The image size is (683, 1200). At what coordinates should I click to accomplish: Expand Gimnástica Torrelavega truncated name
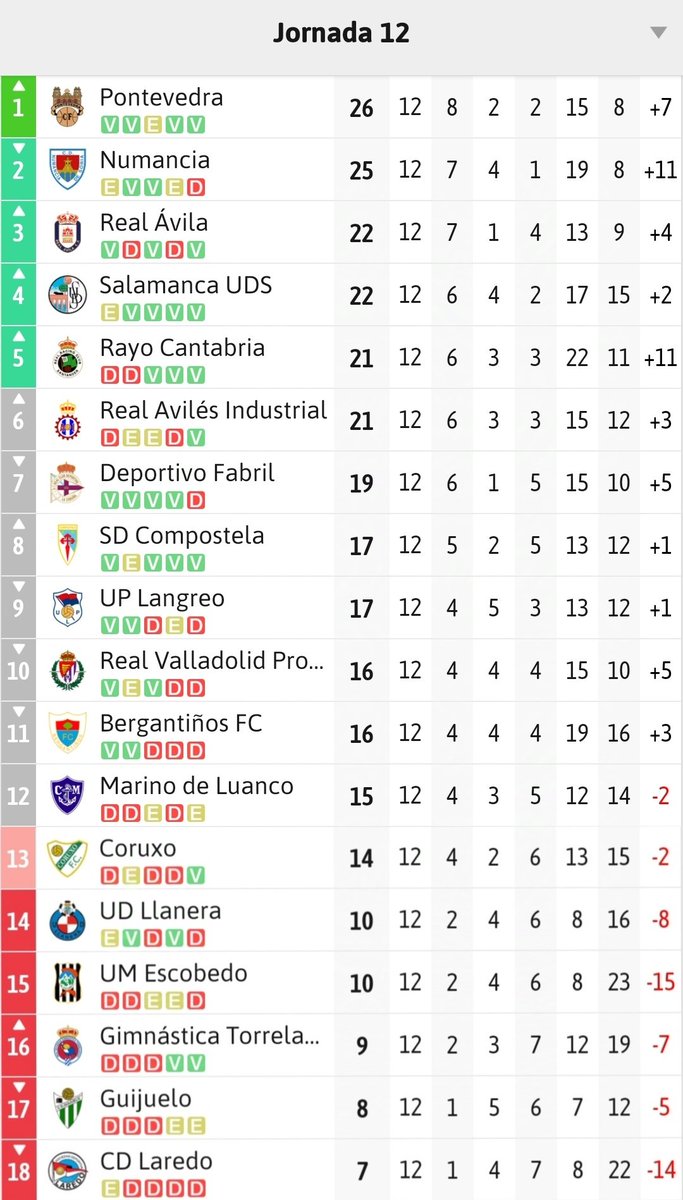tap(209, 1036)
